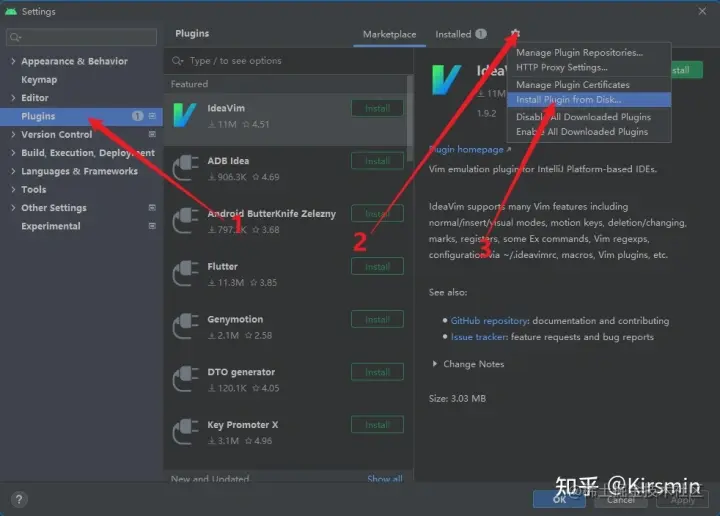Close the Settings dialog window
Image resolution: width=720 pixels, height=516 pixels.
702,11
